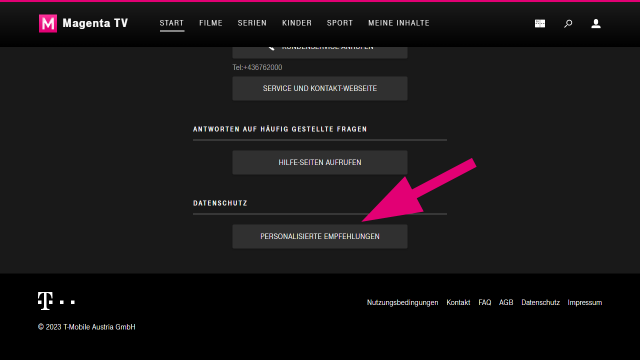Open the FILME menu item
Image resolution: width=640 pixels, height=360 pixels.
[211, 23]
